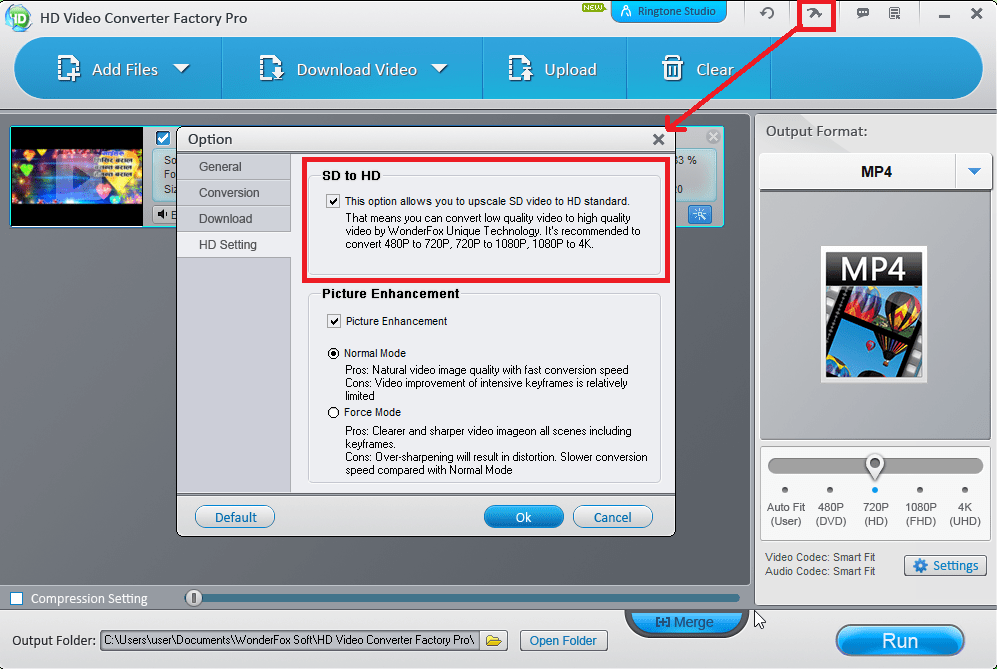
Task: Click the Upload toolbar button
Action: 553,69
